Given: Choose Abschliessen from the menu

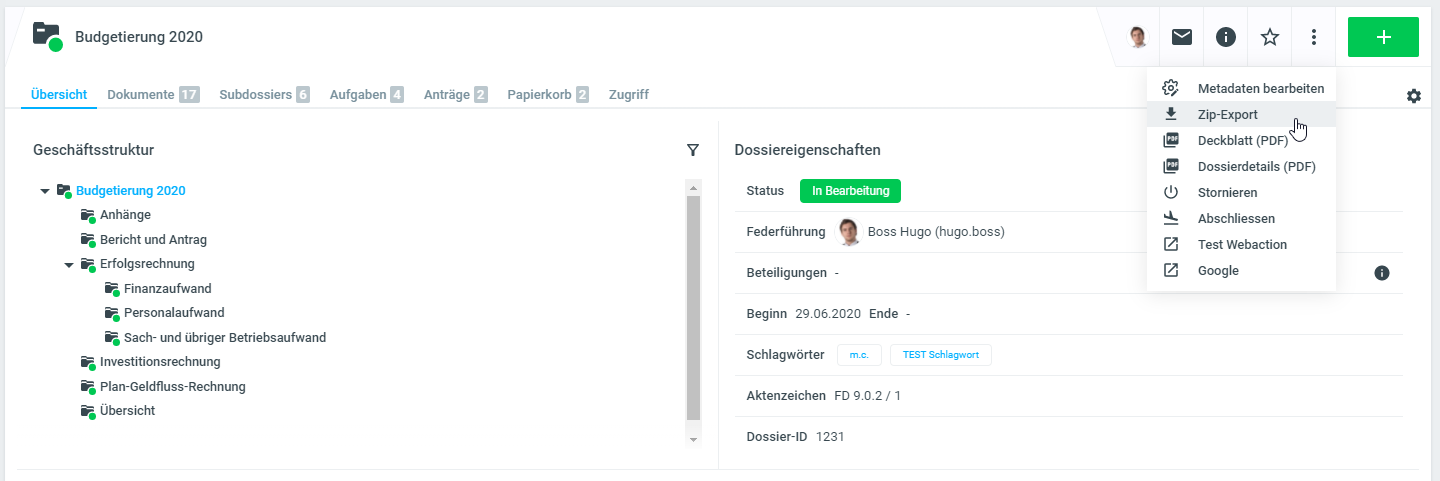Looking at the screenshot, I should tap(1236, 219).
